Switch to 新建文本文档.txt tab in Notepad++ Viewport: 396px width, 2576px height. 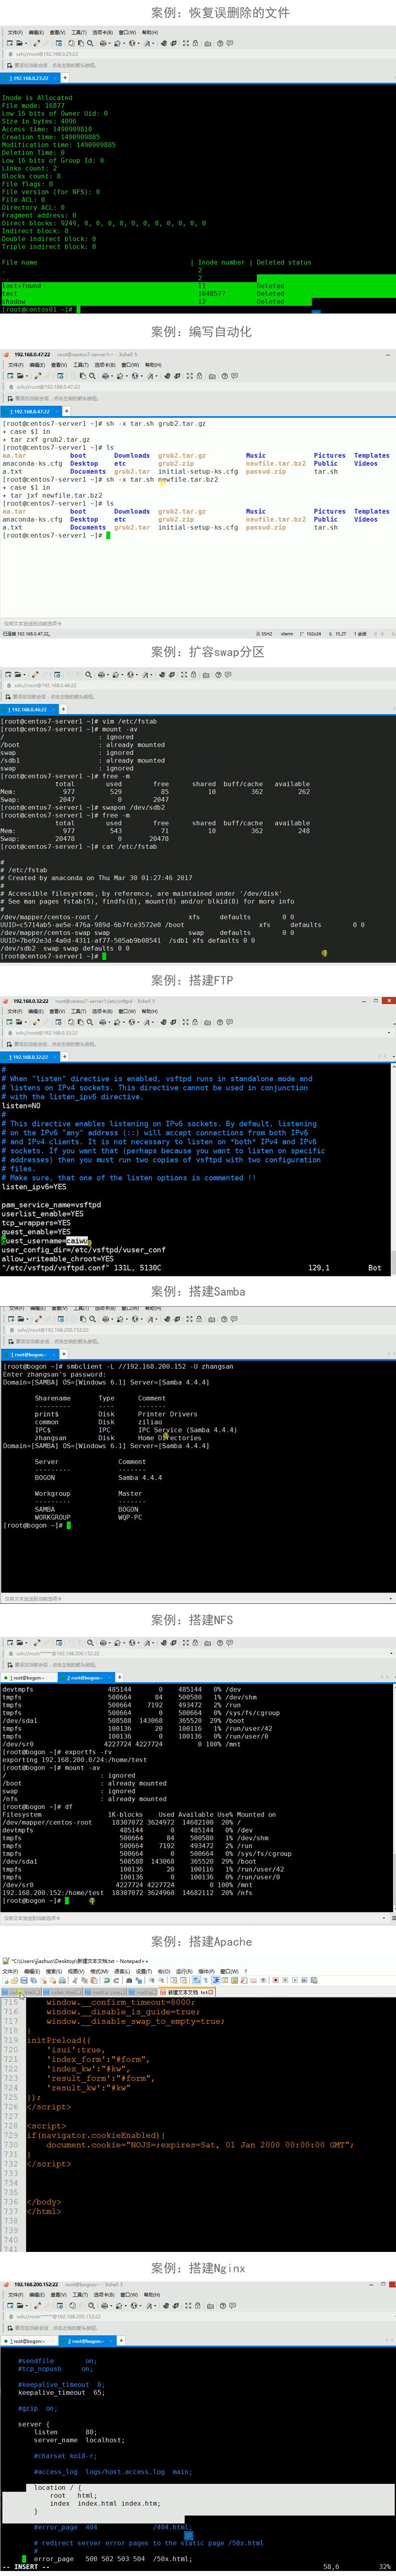187,1991
